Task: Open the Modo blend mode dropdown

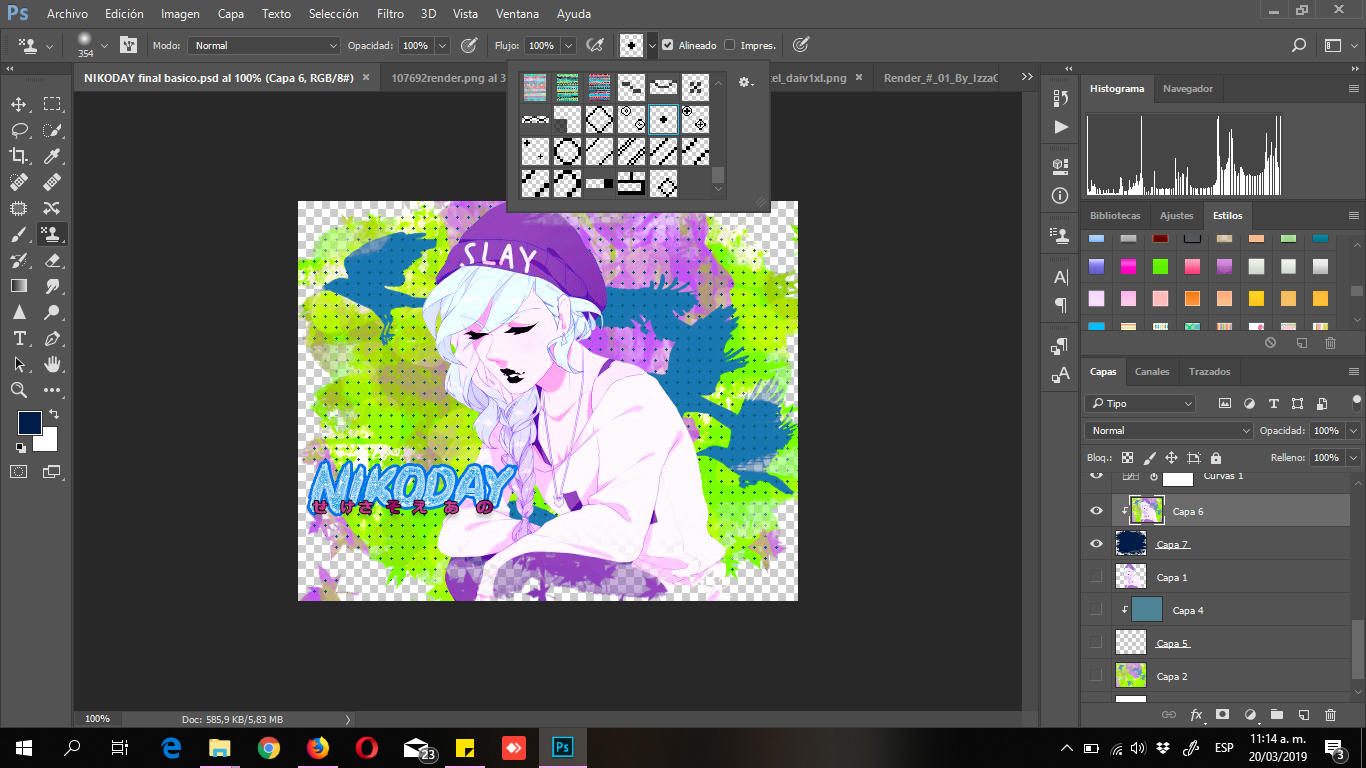Action: [x=265, y=45]
